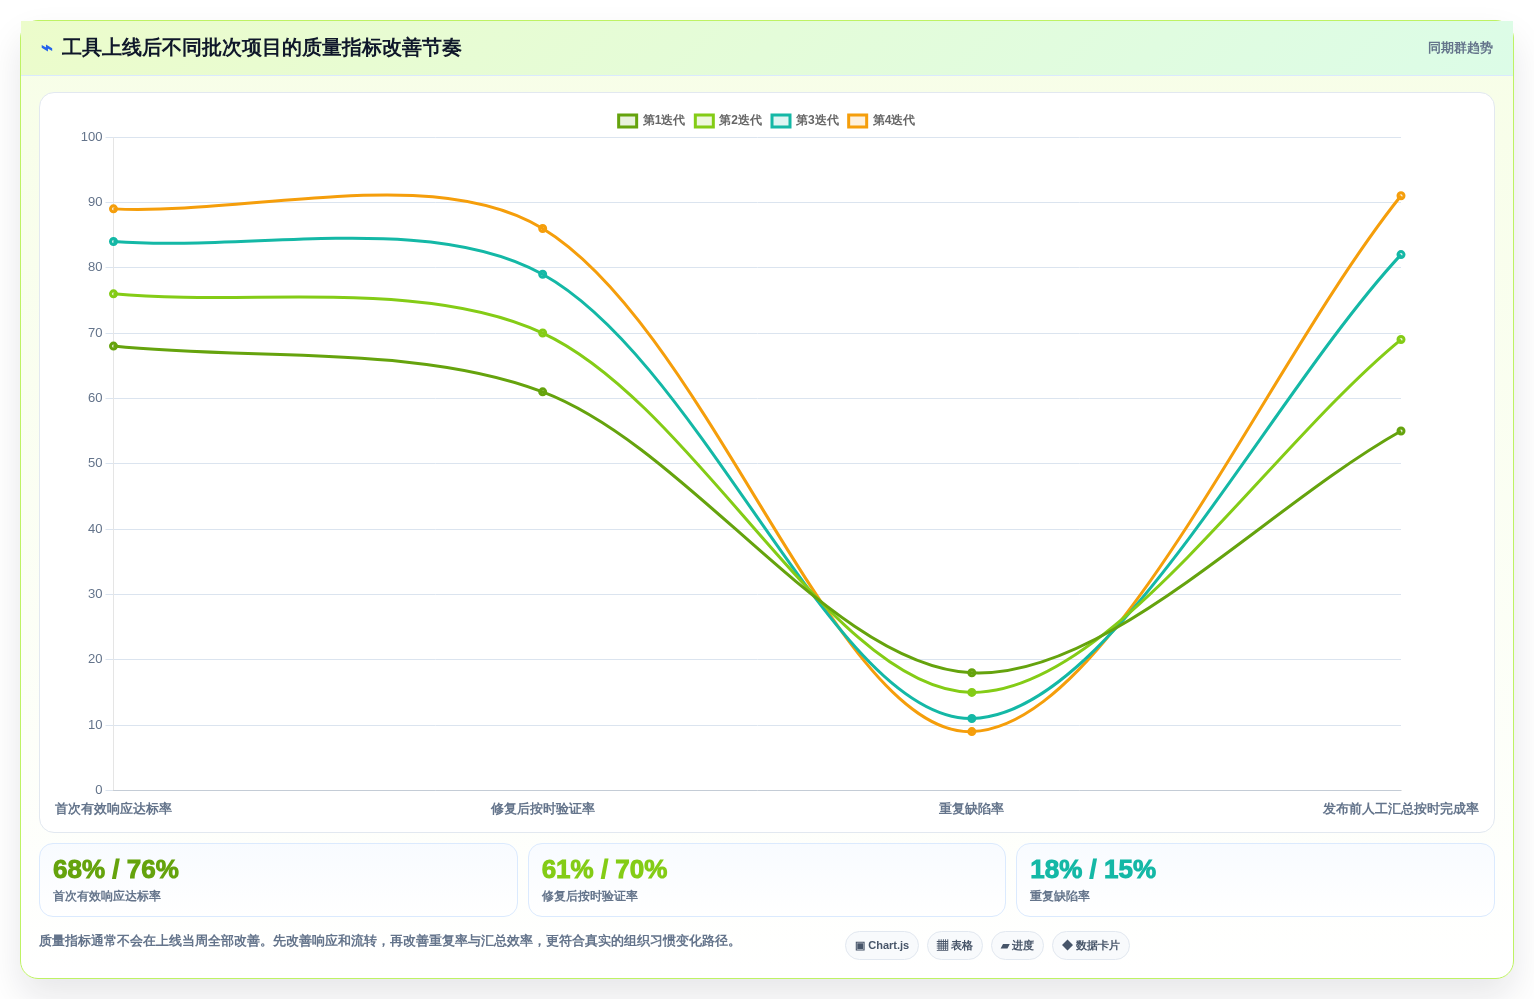Click 第3迭代 point at 修复后按时验证率
Screen dimensions: 1534x999
point(543,274)
